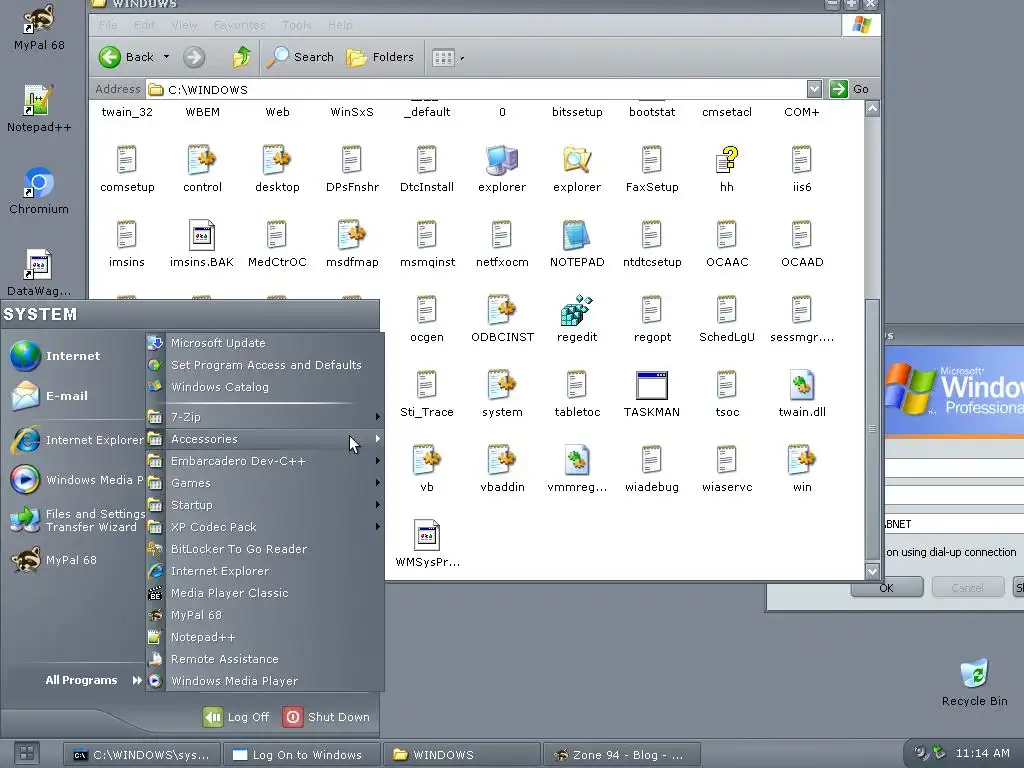Launch Windows Media Player from programs list

264,681
